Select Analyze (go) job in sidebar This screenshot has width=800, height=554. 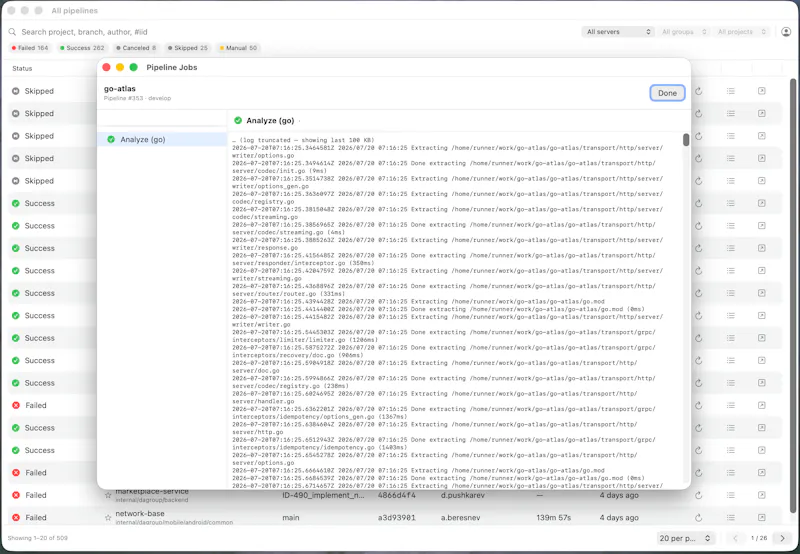(162, 139)
